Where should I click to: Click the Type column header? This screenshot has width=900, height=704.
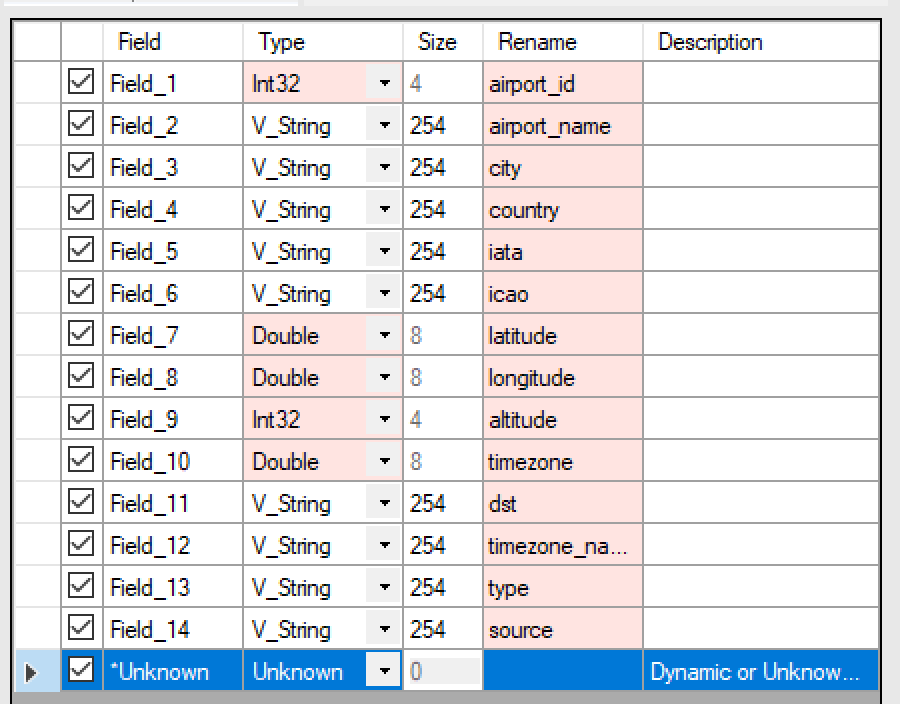click(x=323, y=41)
